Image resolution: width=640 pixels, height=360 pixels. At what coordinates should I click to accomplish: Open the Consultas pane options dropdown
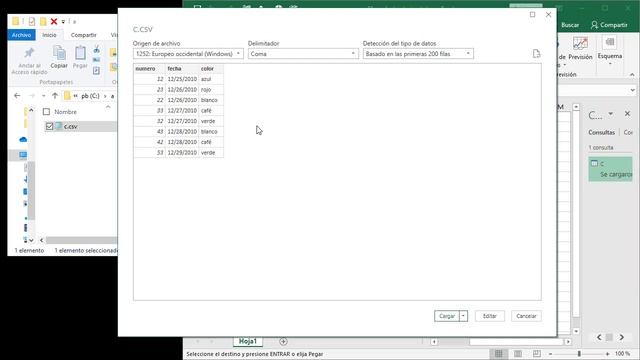click(x=611, y=114)
